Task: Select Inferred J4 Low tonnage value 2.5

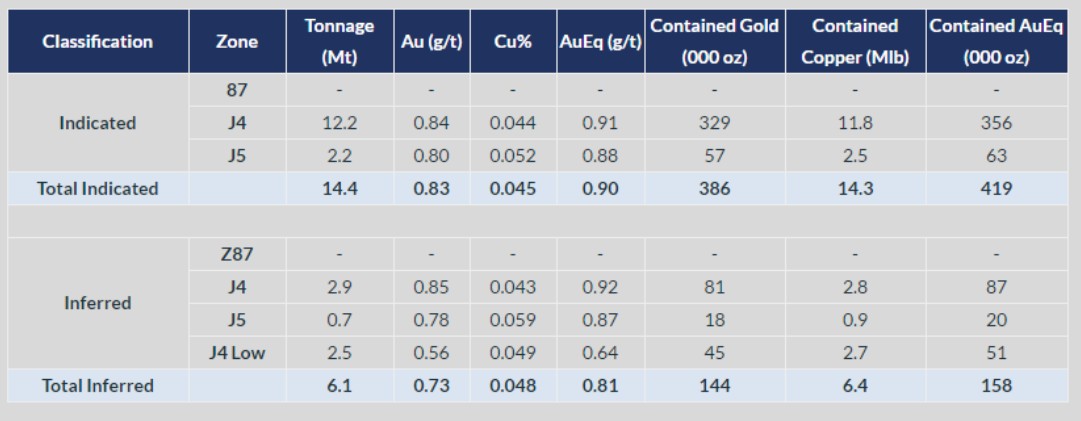Action: (339, 353)
